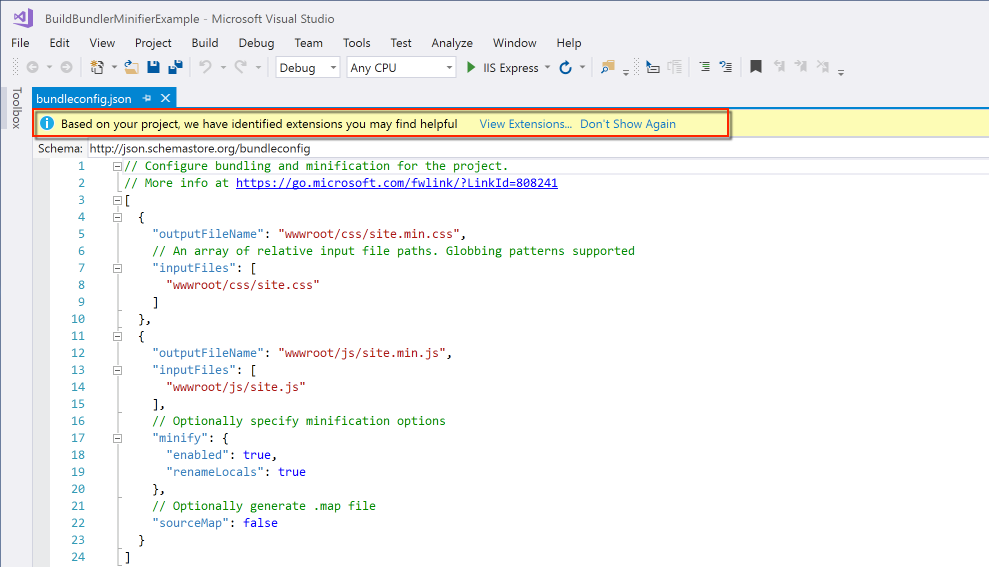Click the uncomment lines icon
The width and height of the screenshot is (989, 567).
pos(726,66)
